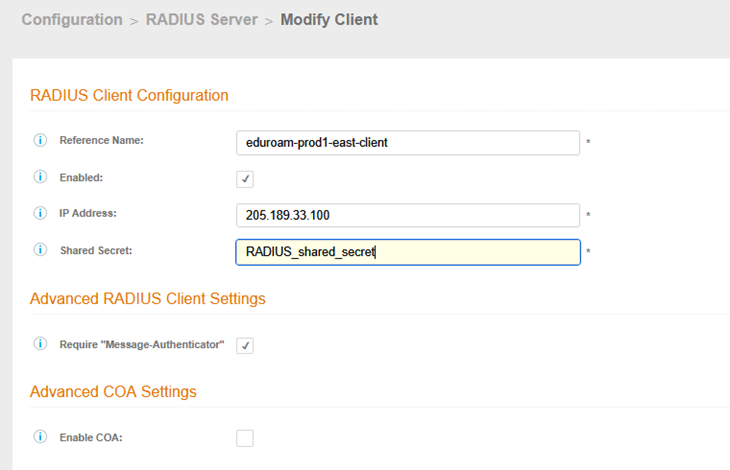Click the Enable COA label text
Image resolution: width=730 pixels, height=470 pixels.
[x=91, y=438]
